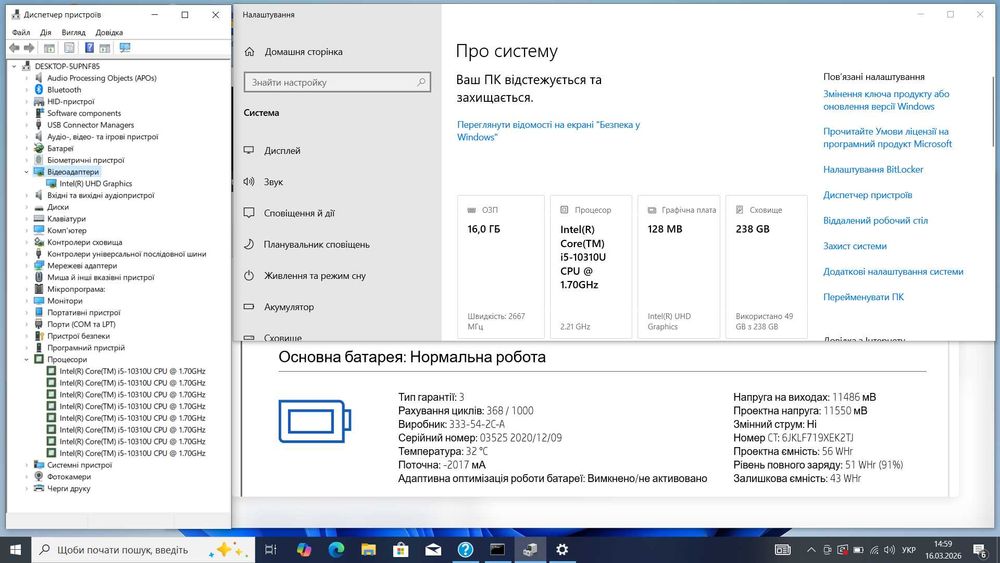The image size is (1000, 563).
Task: Collapse the DESKTOP-SUPNF85 root node
Action: (14, 66)
